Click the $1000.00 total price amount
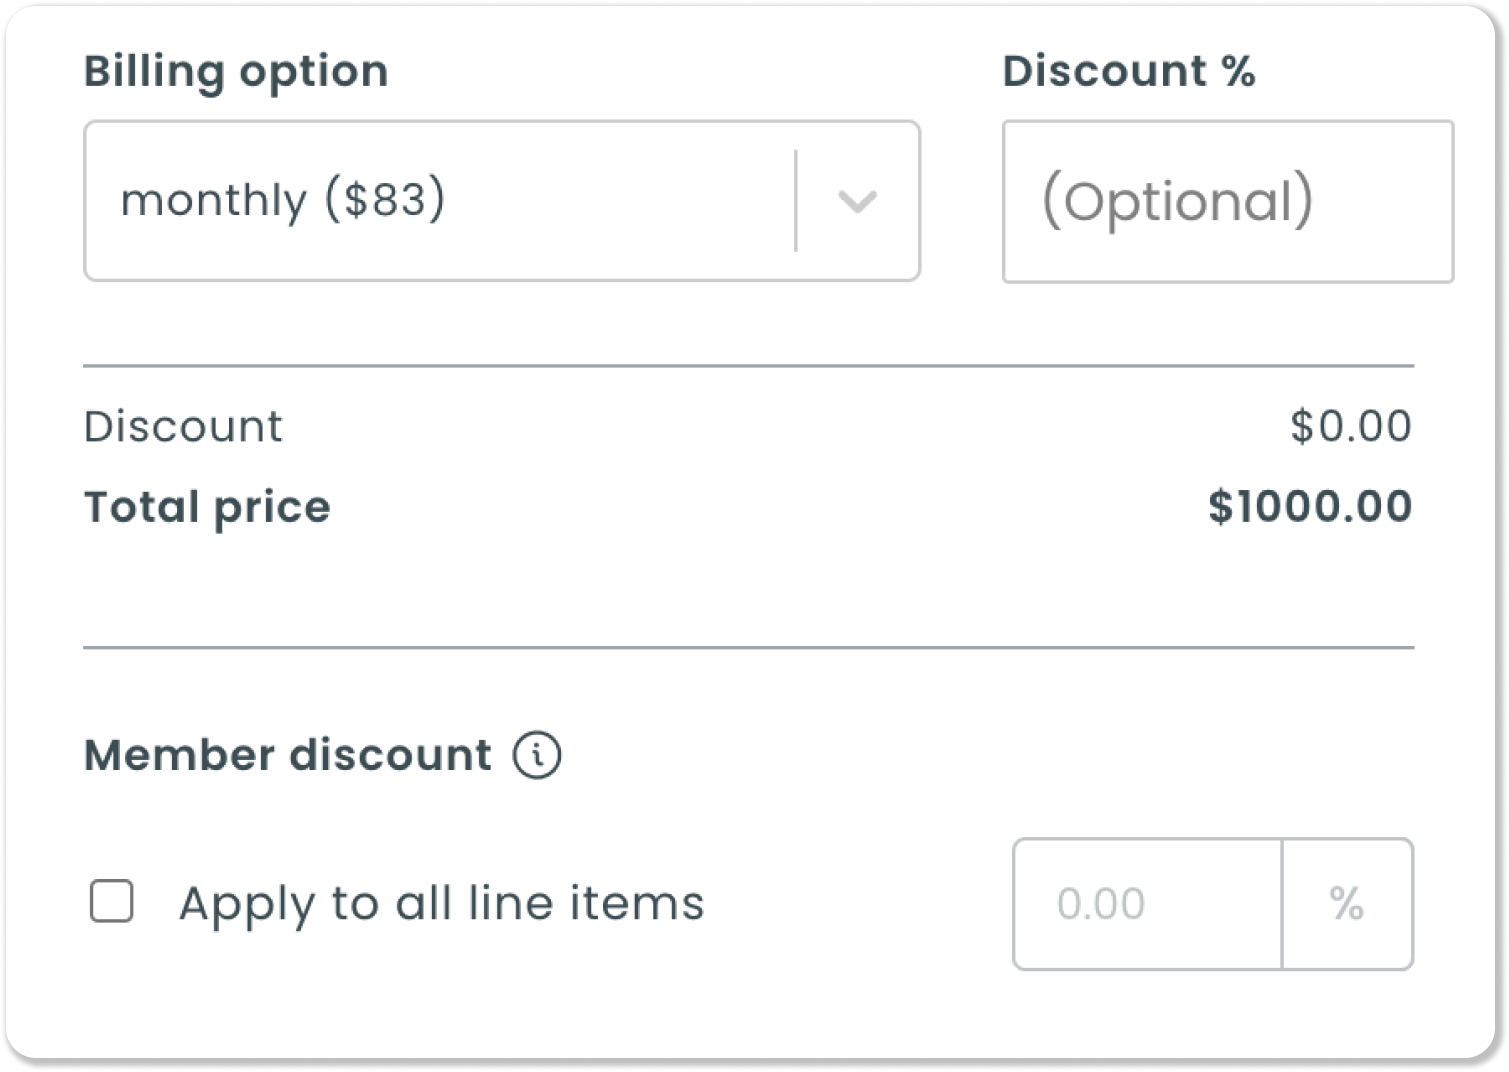This screenshot has width=1509, height=1072. [x=1310, y=506]
